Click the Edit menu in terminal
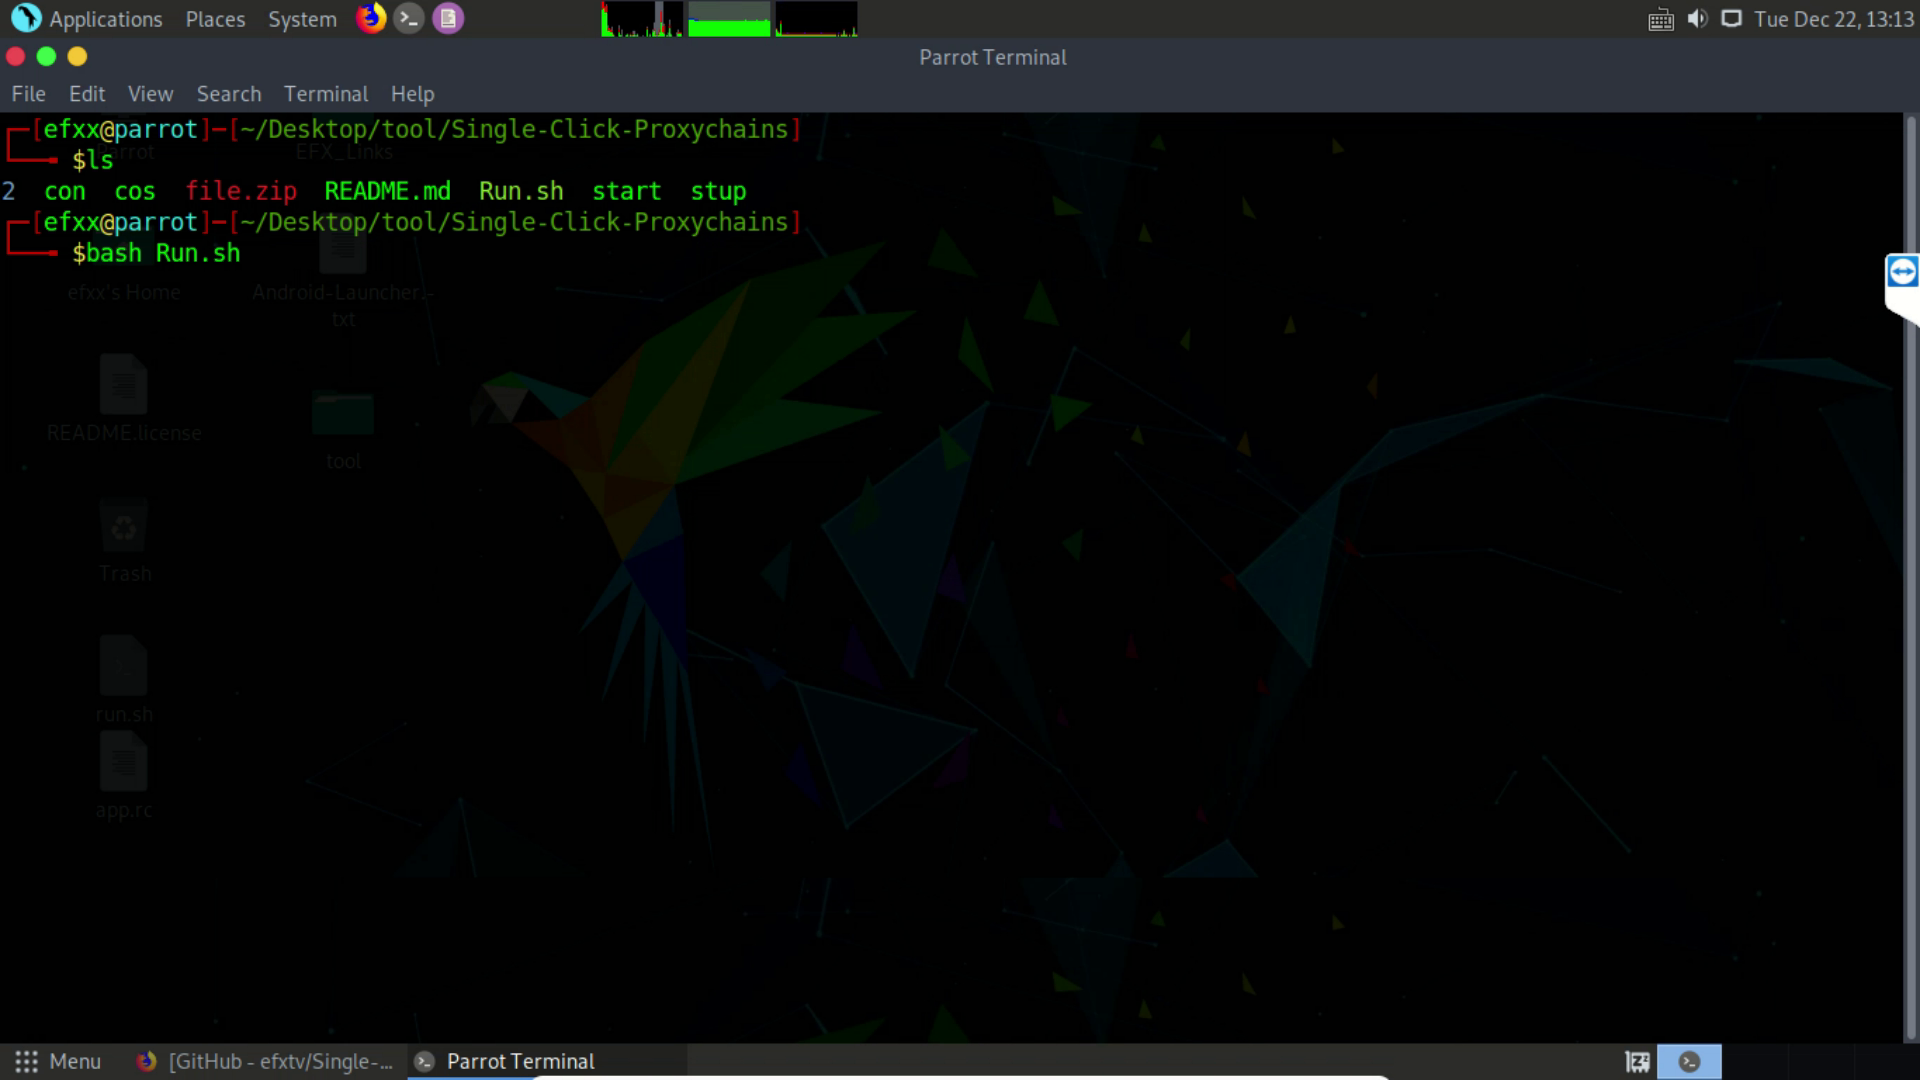 pyautogui.click(x=87, y=94)
